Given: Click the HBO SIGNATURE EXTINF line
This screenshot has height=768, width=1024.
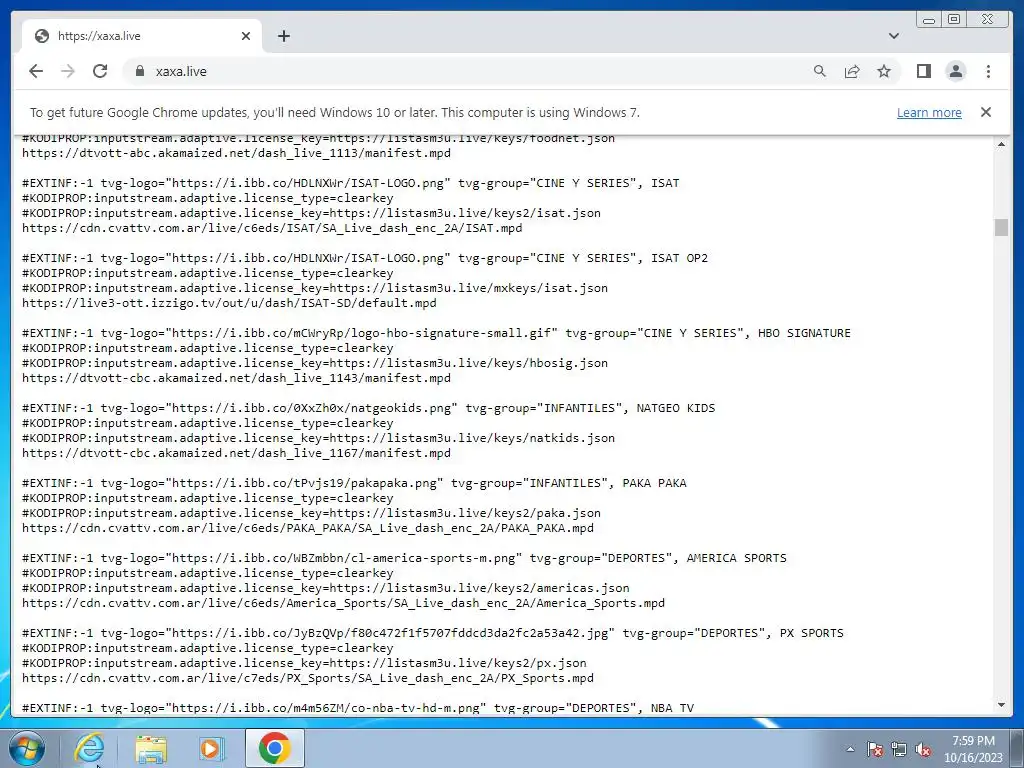Looking at the screenshot, I should (436, 333).
